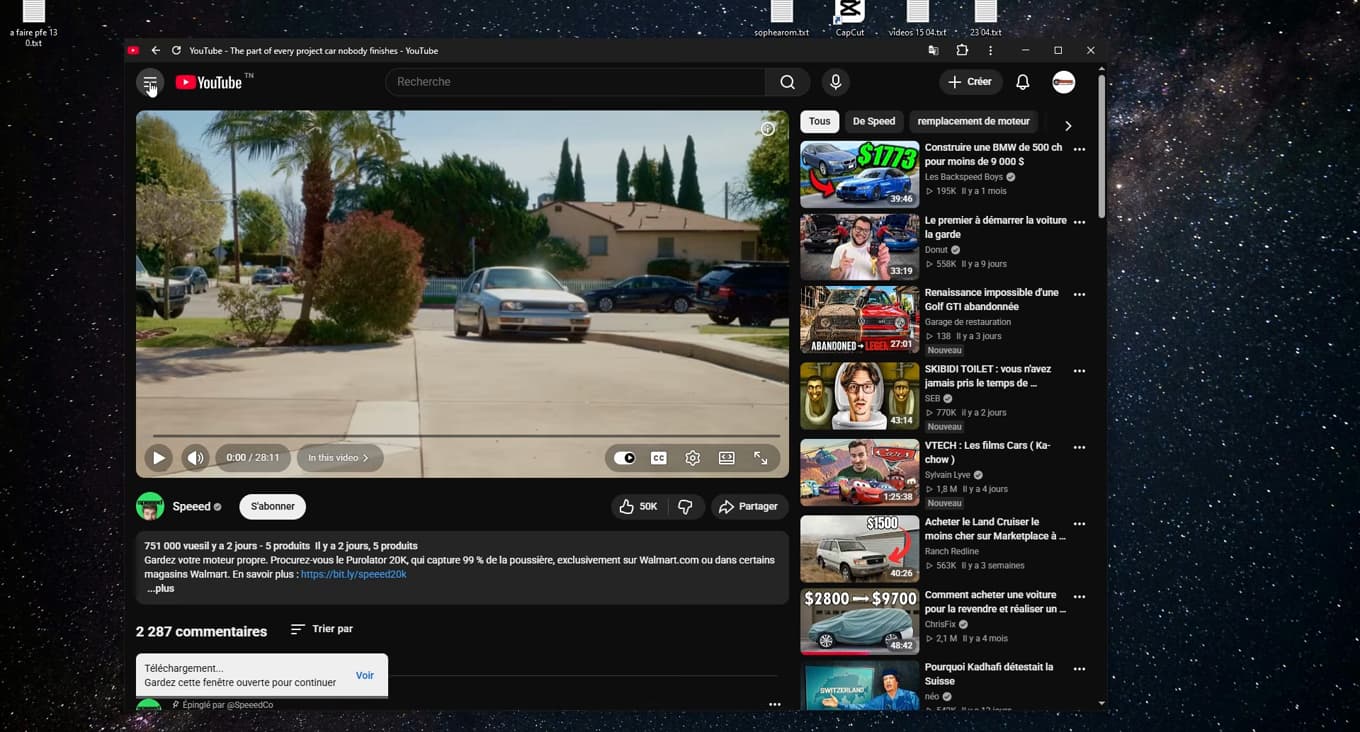Start voice search with microphone icon

click(836, 82)
